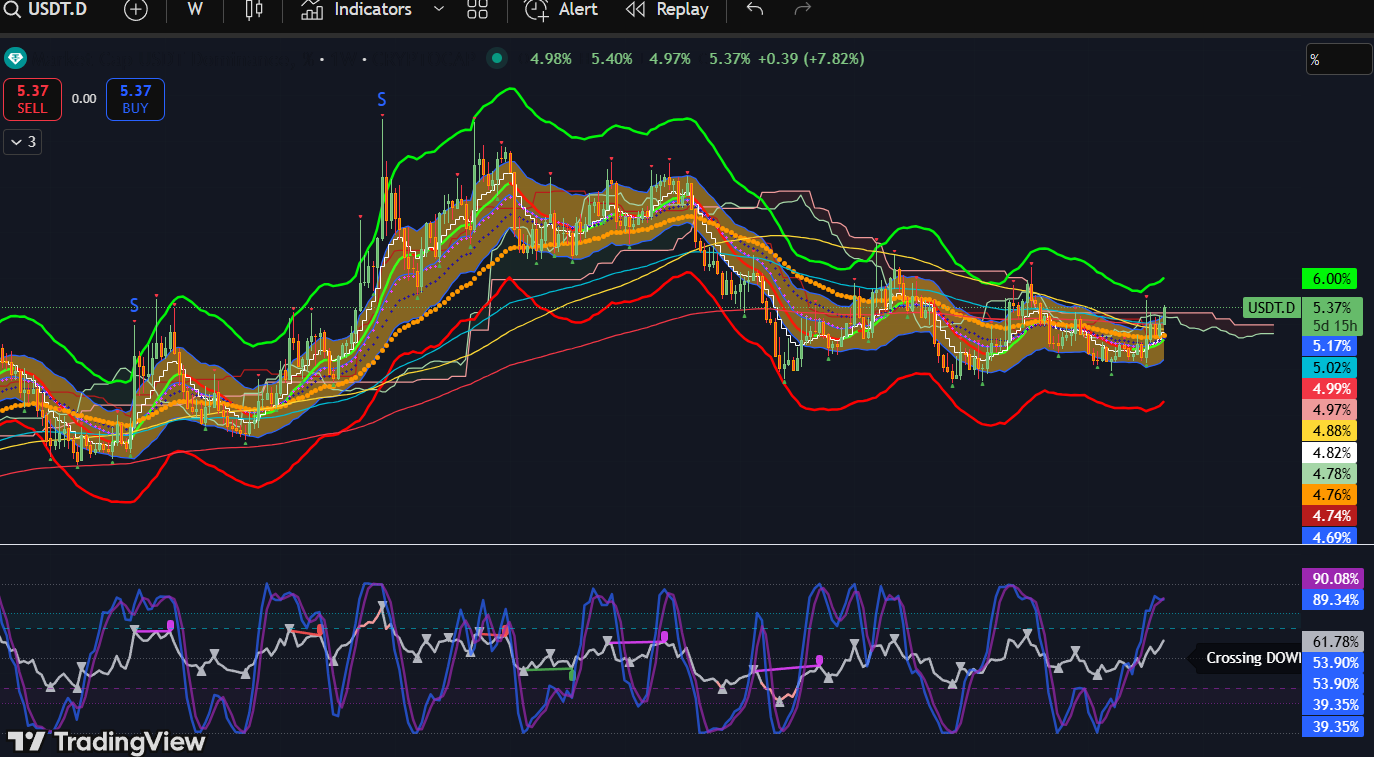This screenshot has height=757, width=1374.
Task: Click the 4.97% low value in legend
Action: pyautogui.click(x=670, y=58)
